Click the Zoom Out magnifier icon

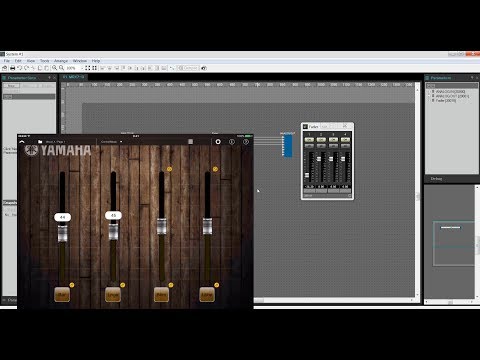point(61,68)
